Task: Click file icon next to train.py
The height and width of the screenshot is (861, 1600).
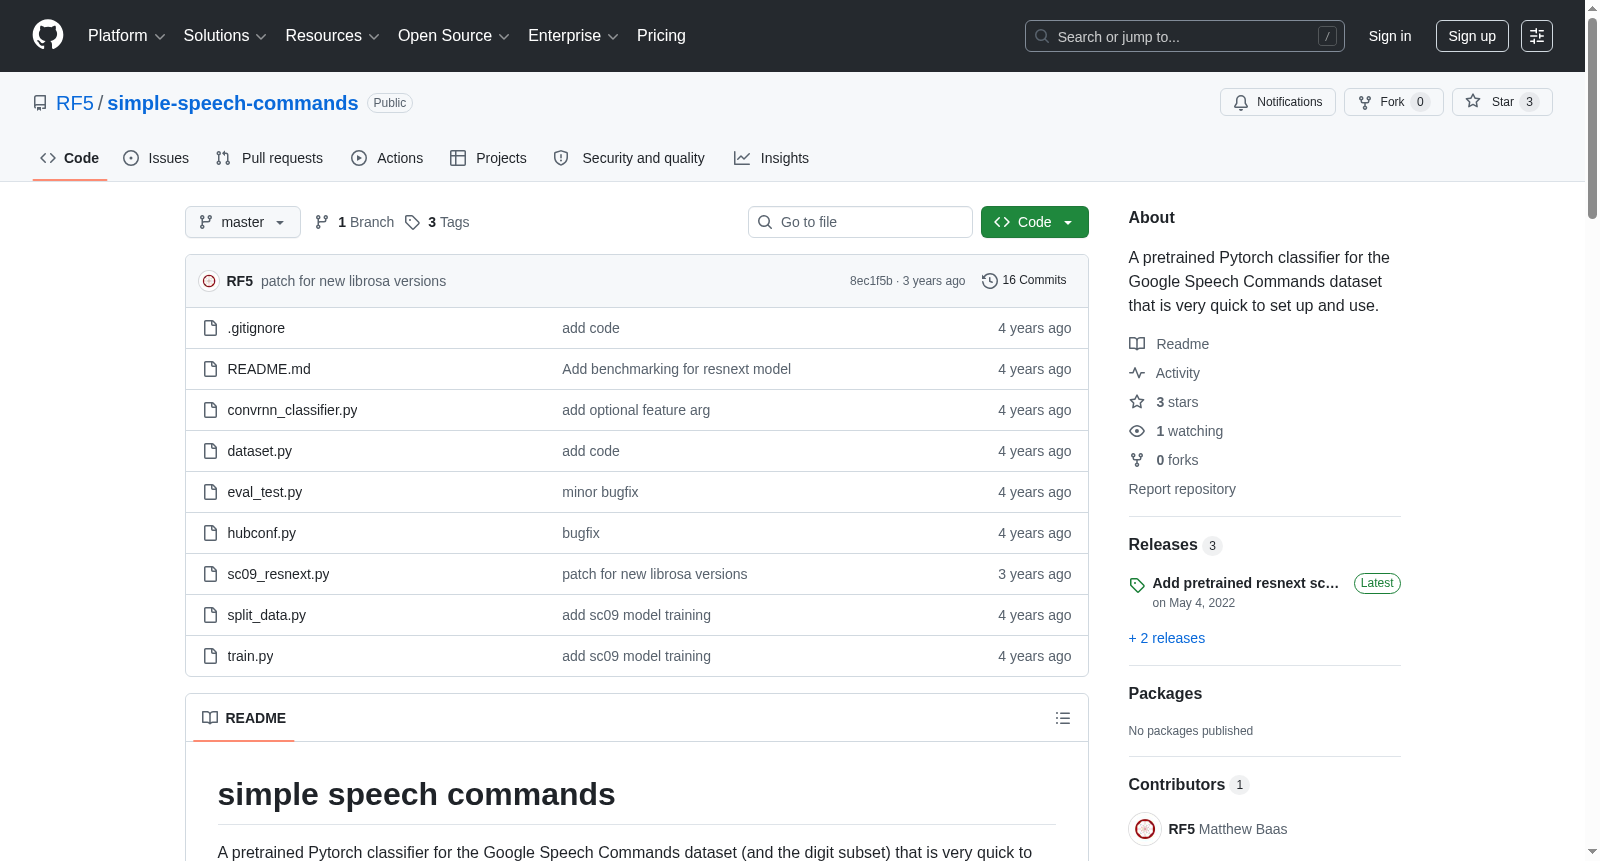Action: click(x=210, y=656)
